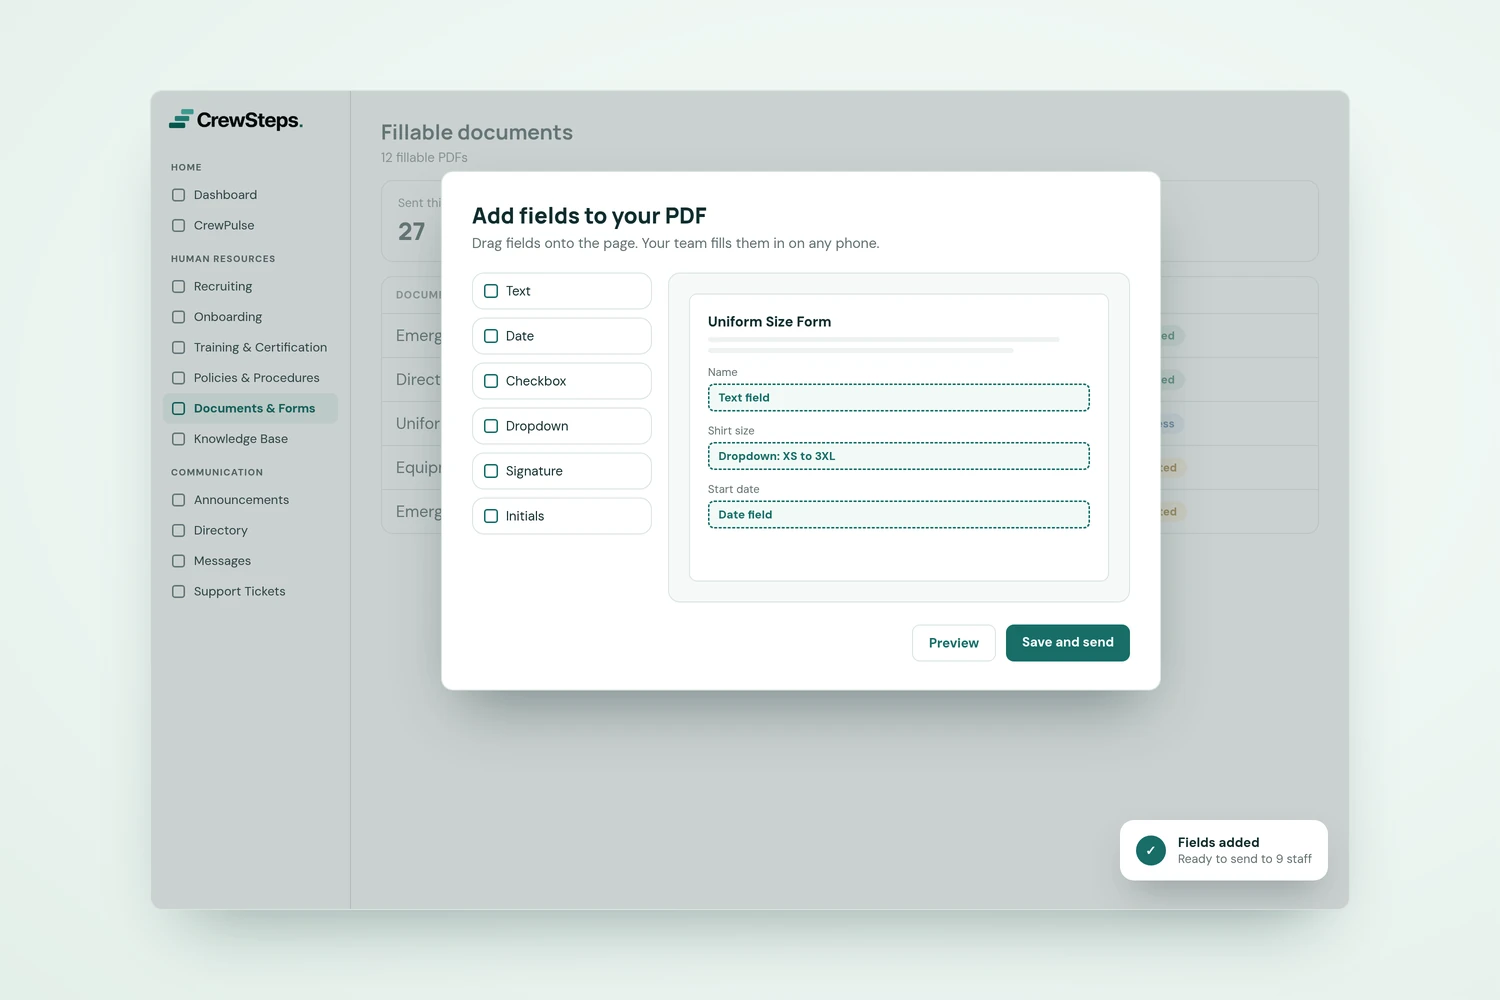Select the Start date field placeholder
Screen dimensions: 1500x1000
pos(899,515)
